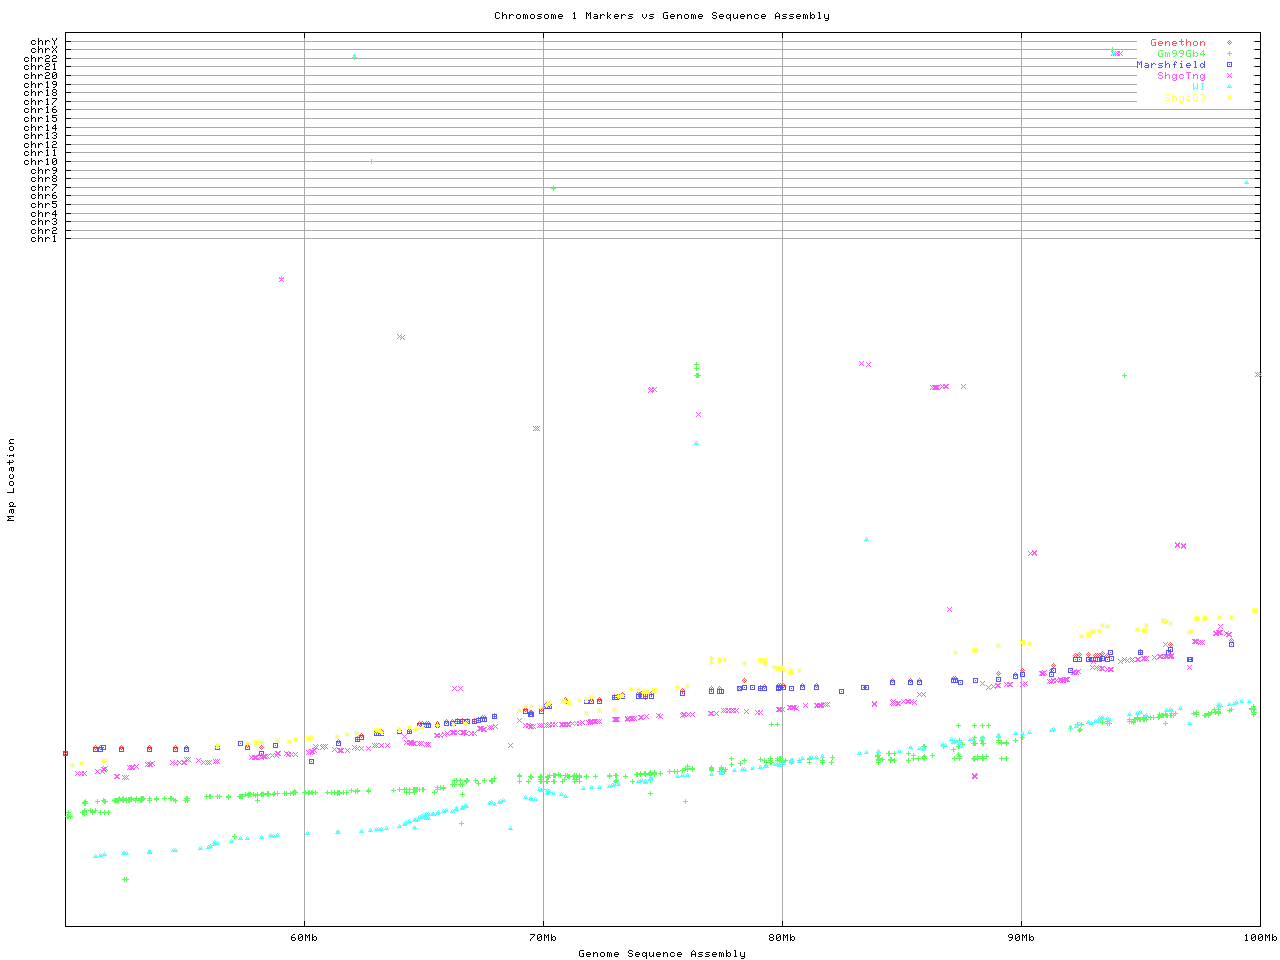Click the vertical Map Location axis title

(x=12, y=480)
